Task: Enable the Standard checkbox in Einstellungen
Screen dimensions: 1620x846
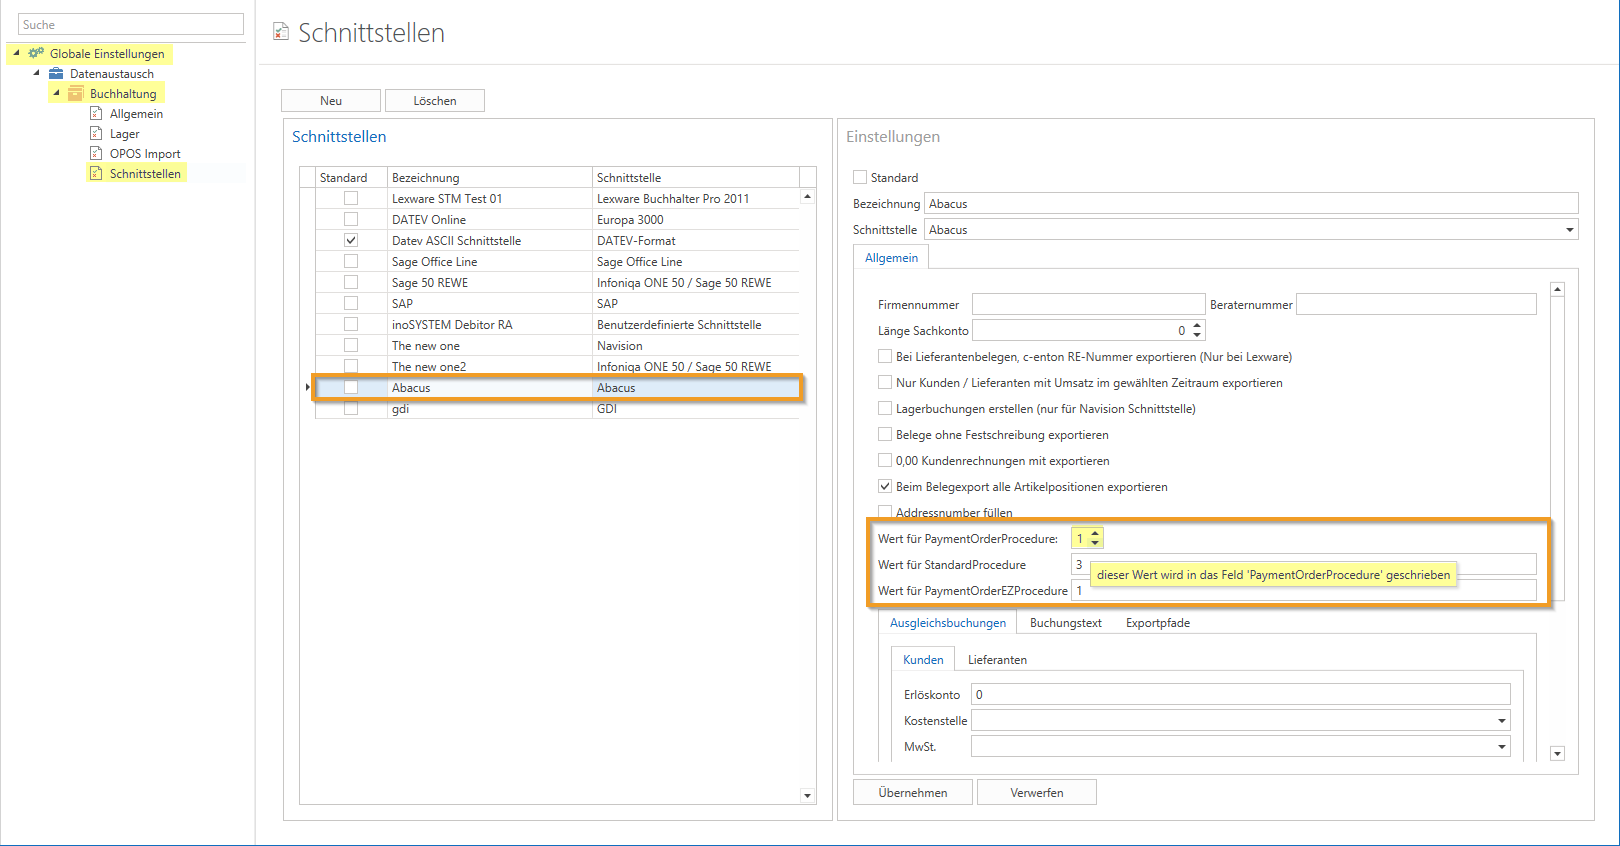Action: 860,177
